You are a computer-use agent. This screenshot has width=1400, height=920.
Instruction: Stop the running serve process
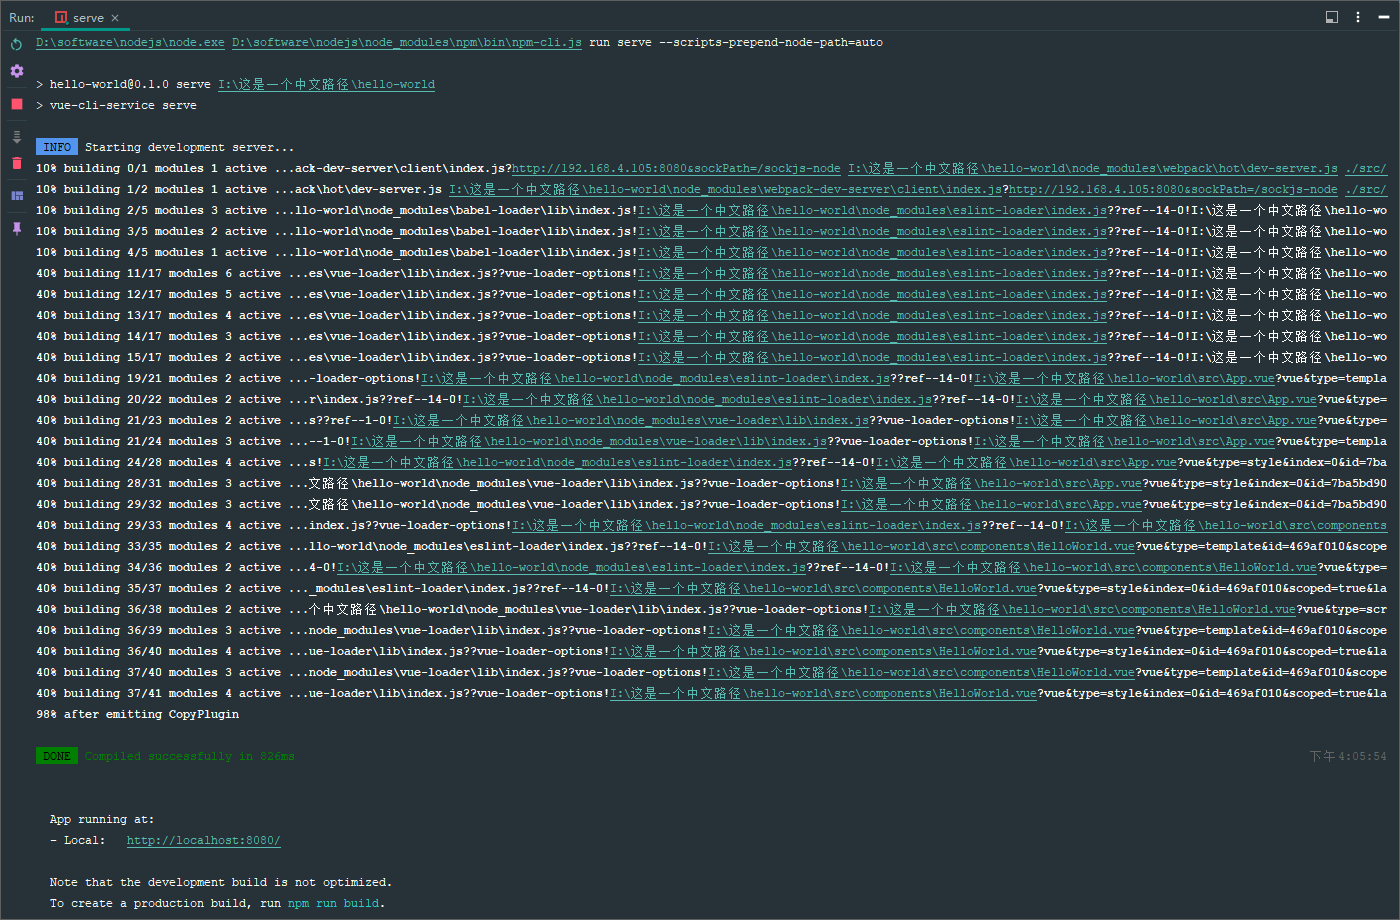(16, 104)
